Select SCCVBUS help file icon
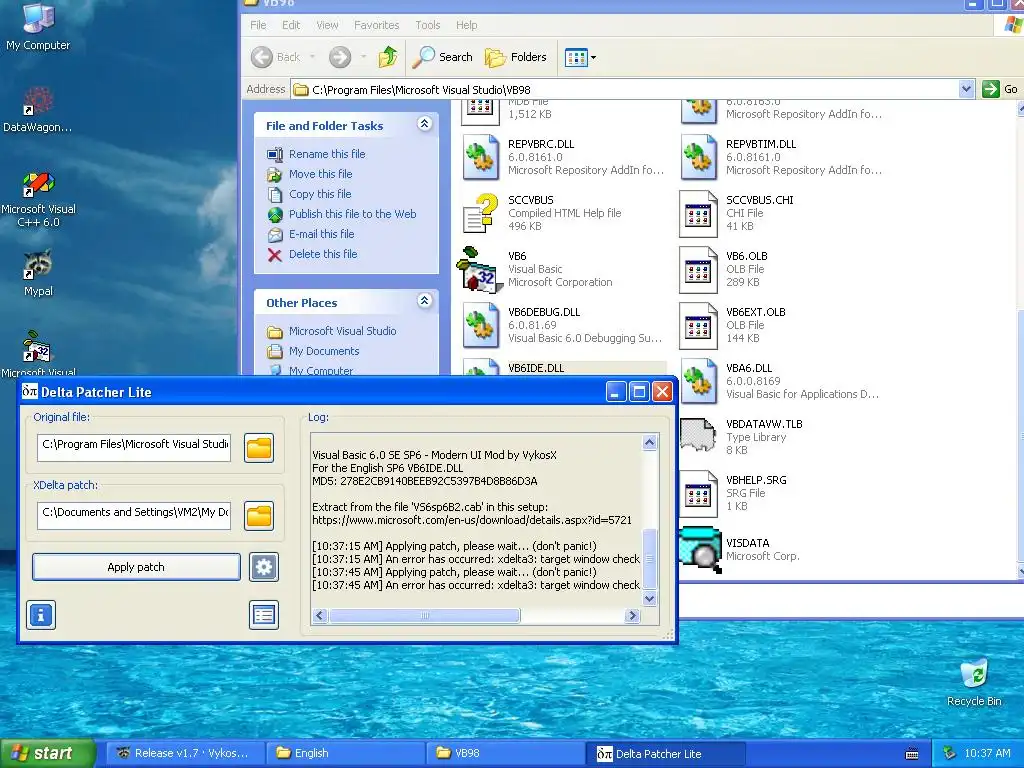The width and height of the screenshot is (1024, 768). (481, 214)
